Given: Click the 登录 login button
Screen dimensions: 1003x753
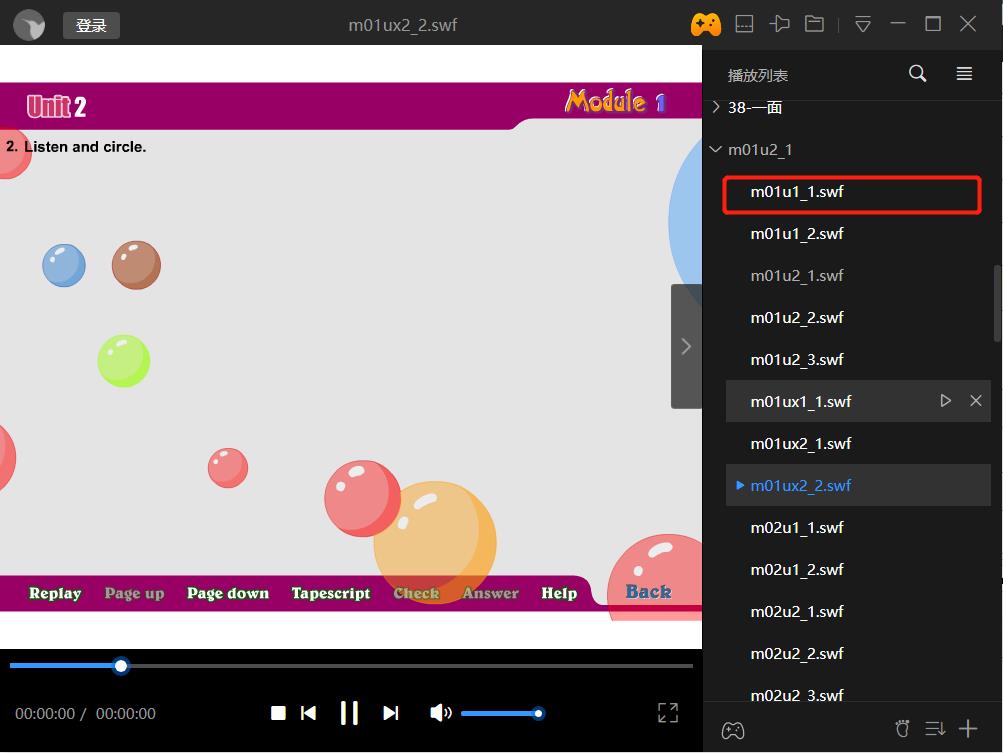Looking at the screenshot, I should [x=91, y=25].
